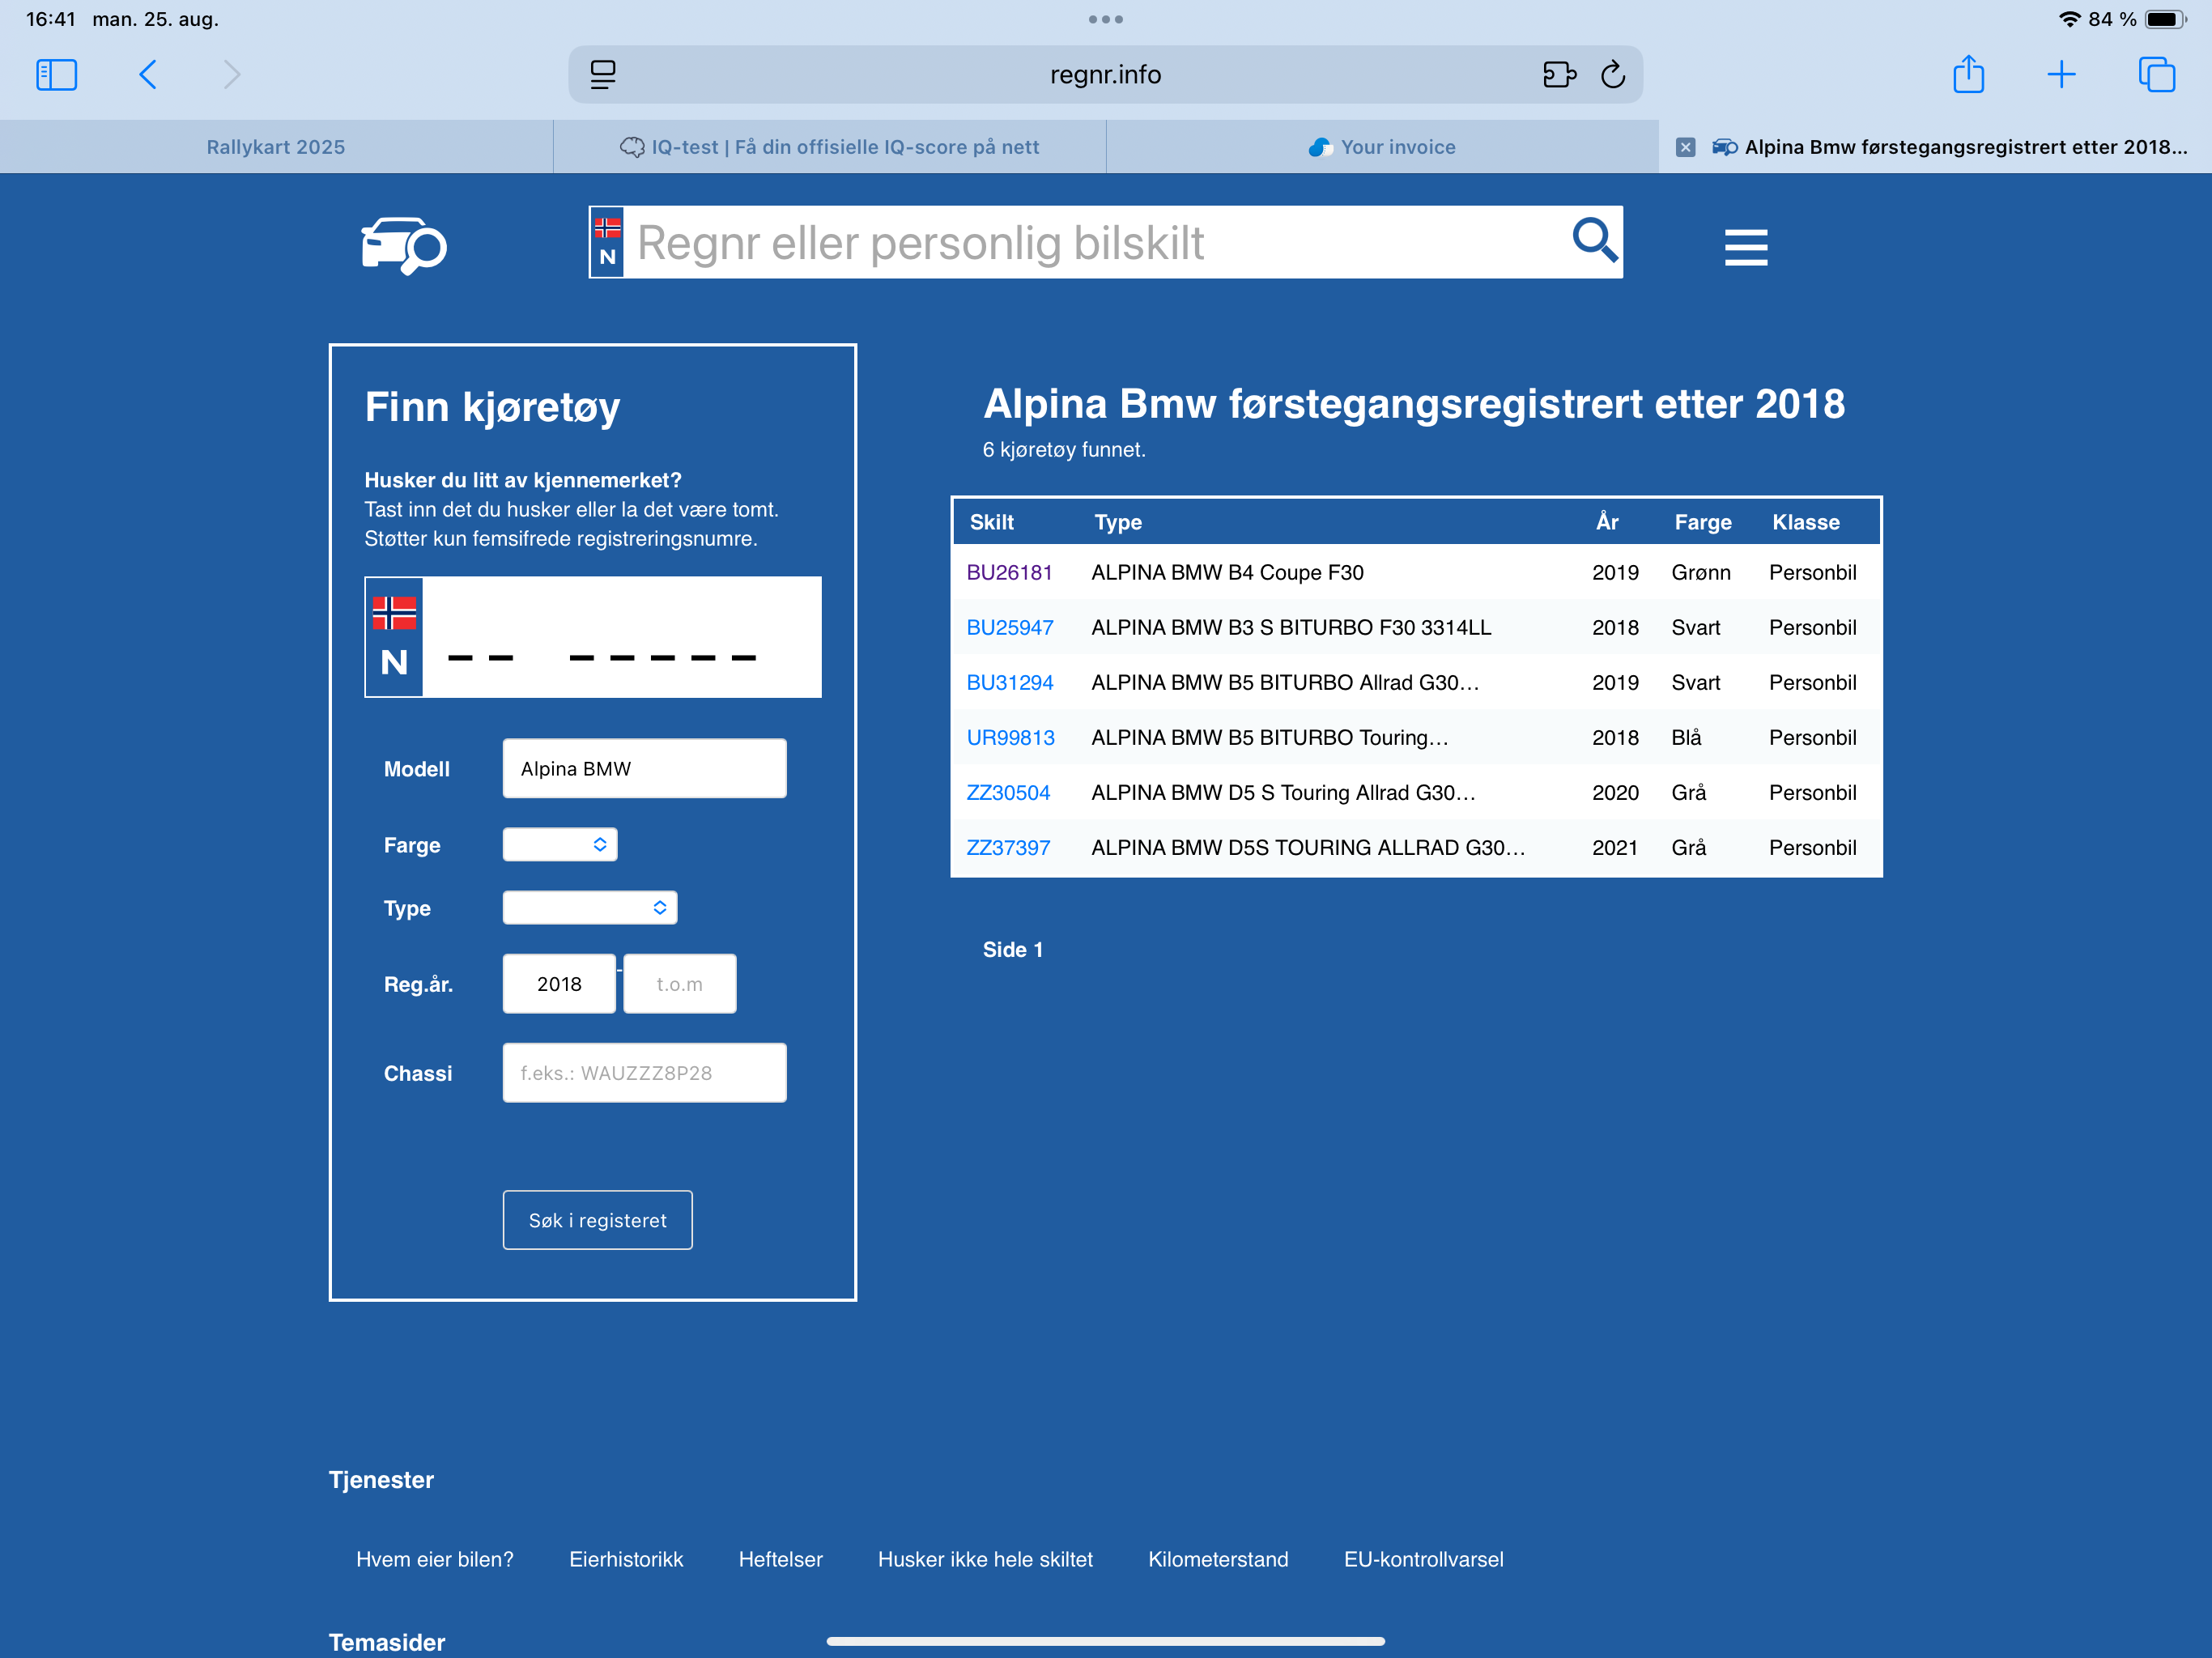Open Kilometerstand link

click(x=1218, y=1560)
